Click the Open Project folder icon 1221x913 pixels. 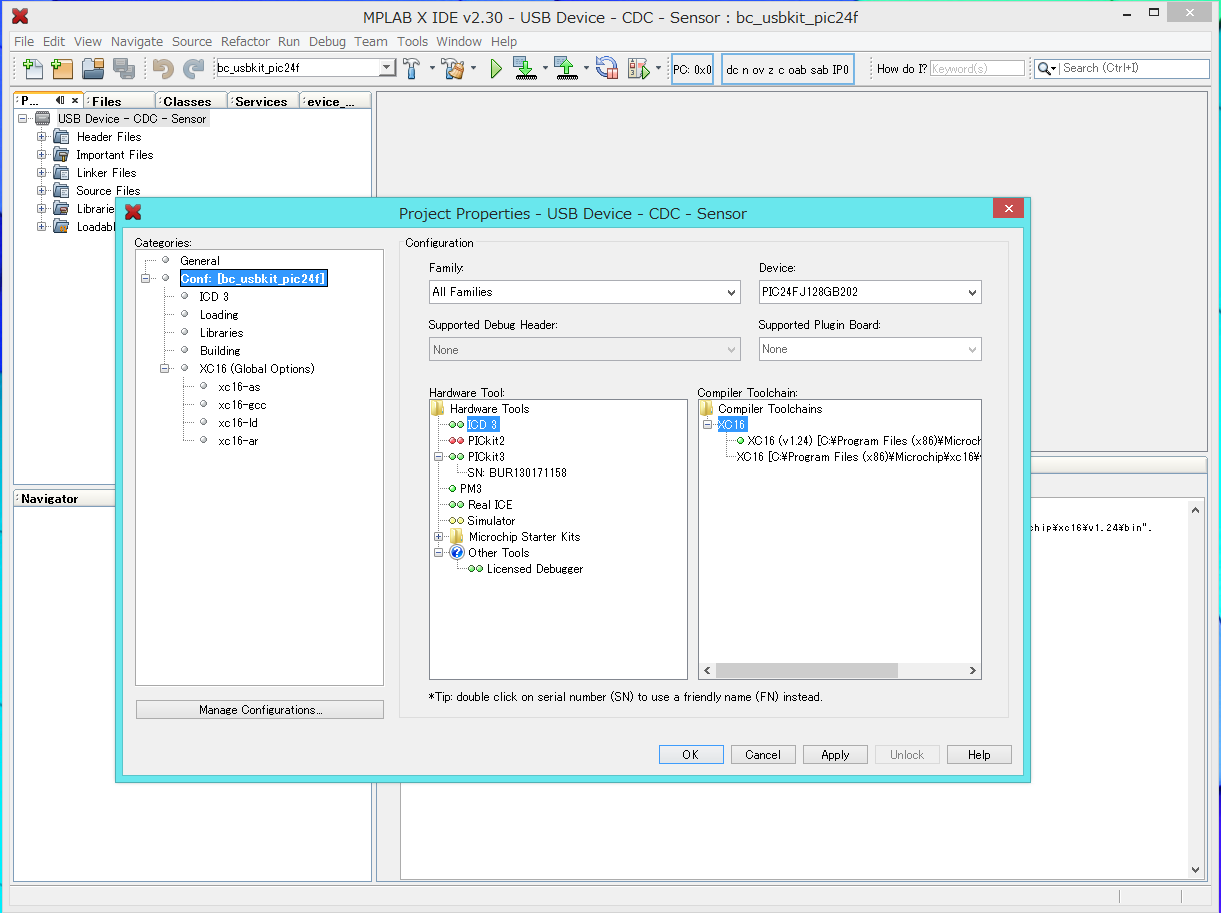pyautogui.click(x=93, y=69)
